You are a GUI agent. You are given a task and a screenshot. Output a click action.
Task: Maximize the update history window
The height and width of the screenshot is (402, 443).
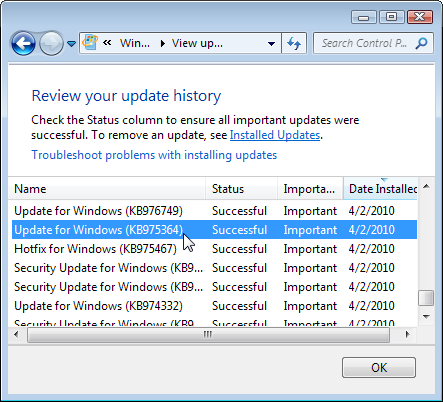pos(392,17)
